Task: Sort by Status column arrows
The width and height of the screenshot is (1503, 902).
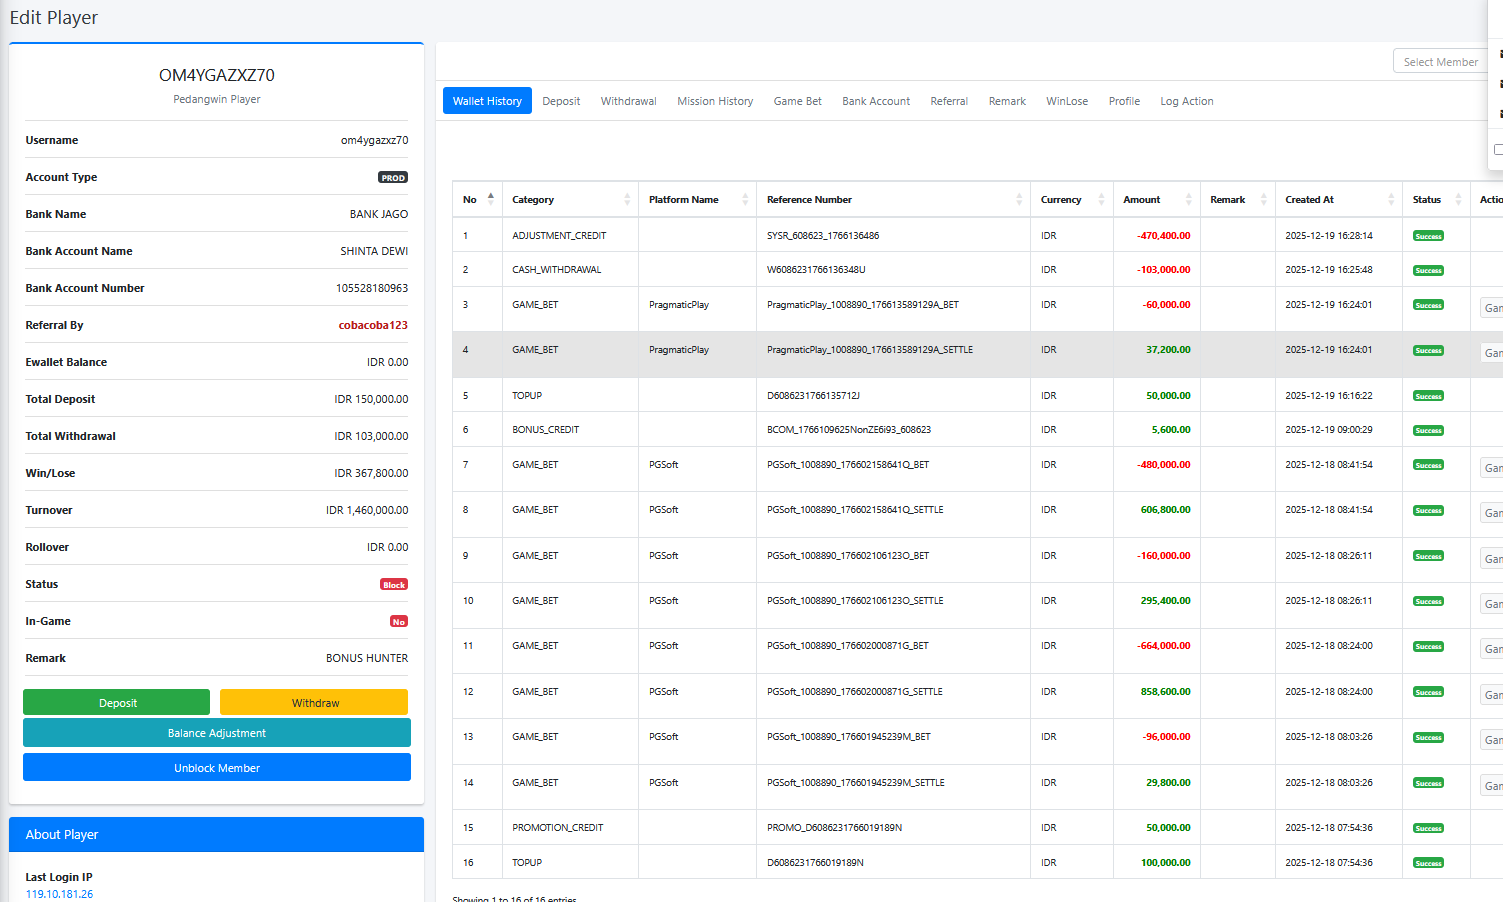Action: (x=1458, y=200)
